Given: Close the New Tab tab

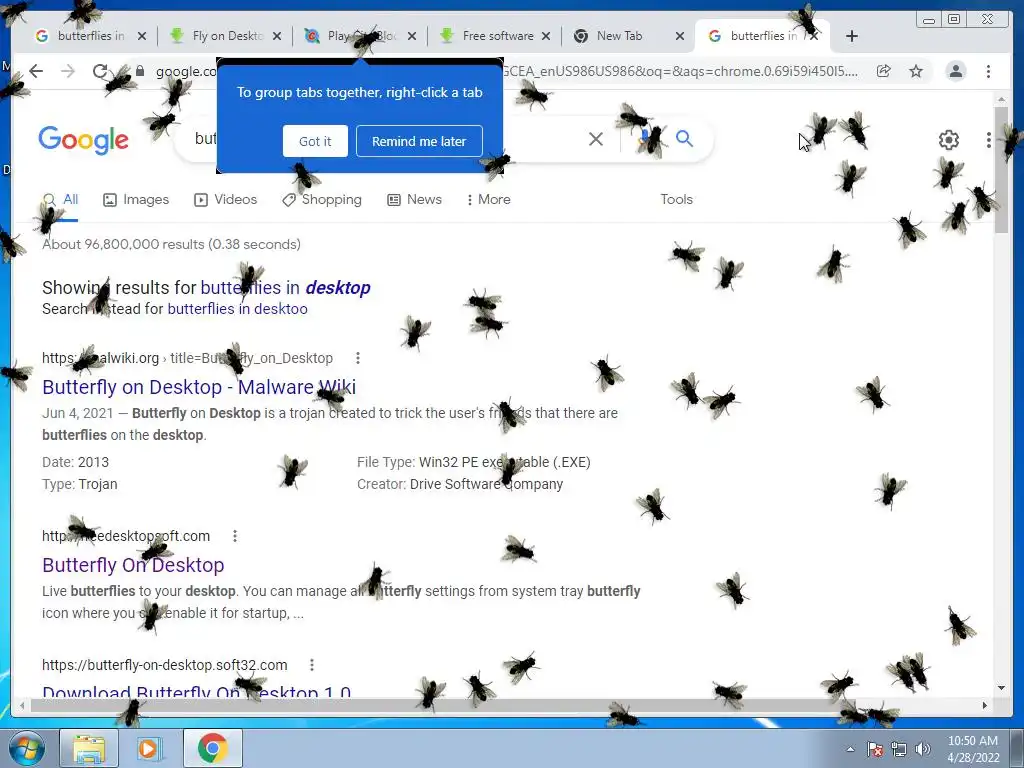Looking at the screenshot, I should (680, 36).
